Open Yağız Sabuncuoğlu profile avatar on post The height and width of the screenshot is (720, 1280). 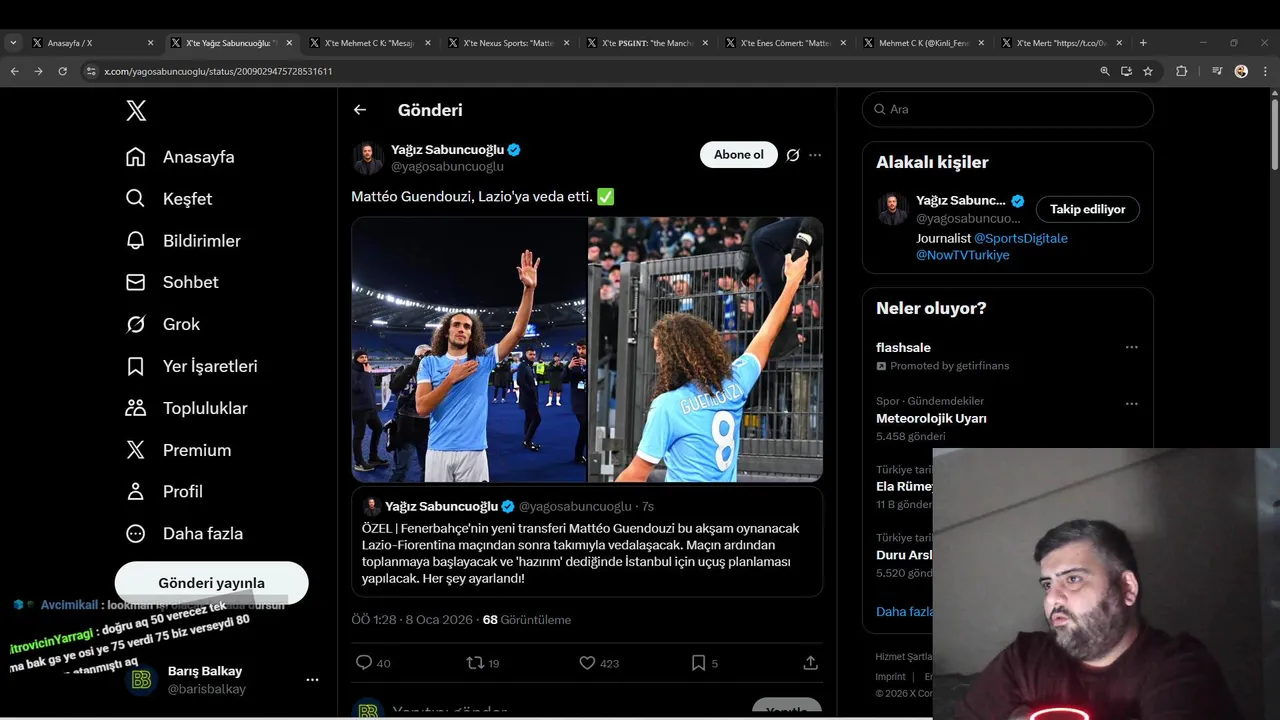(368, 158)
